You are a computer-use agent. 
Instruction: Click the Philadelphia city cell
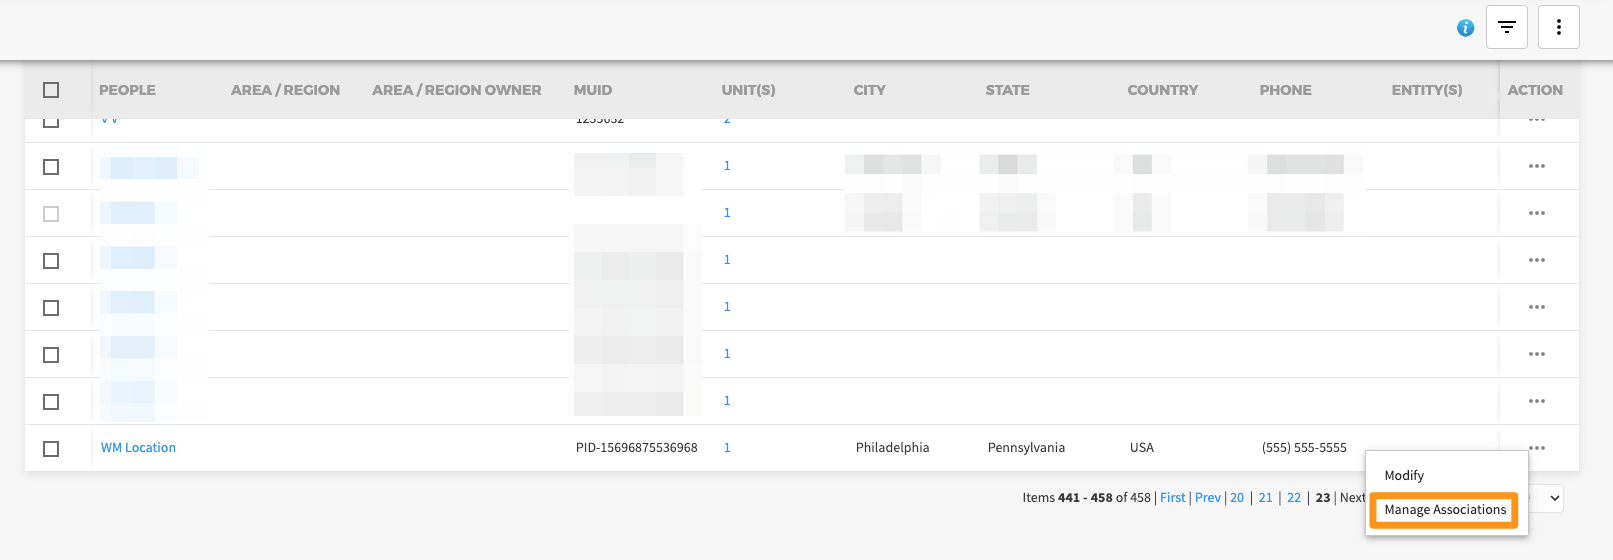[892, 448]
